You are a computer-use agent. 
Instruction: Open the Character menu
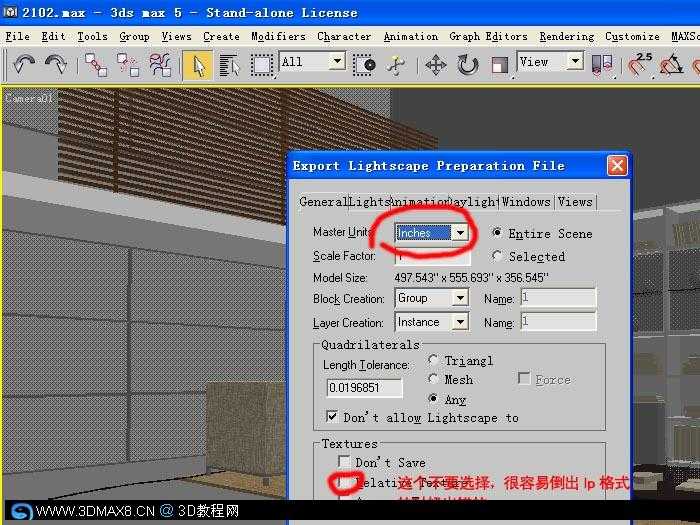344,37
